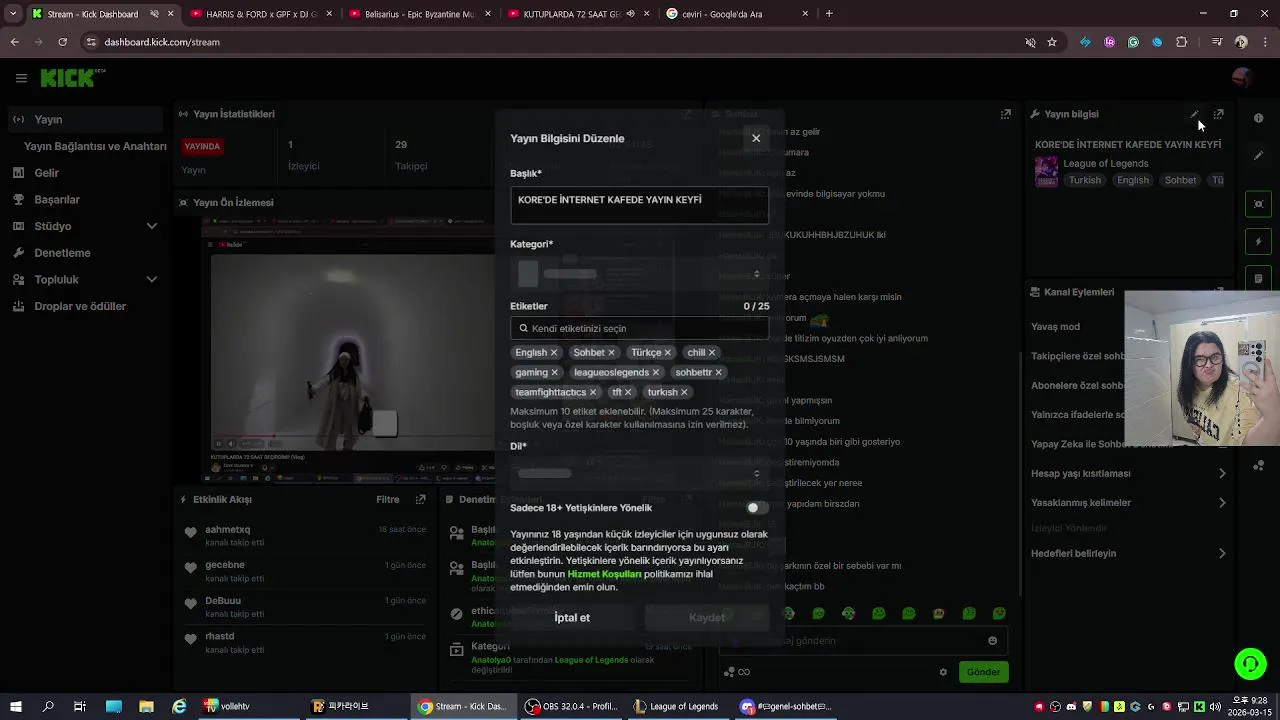
Task: Open the info icon in right sidebar
Action: coord(1259,118)
